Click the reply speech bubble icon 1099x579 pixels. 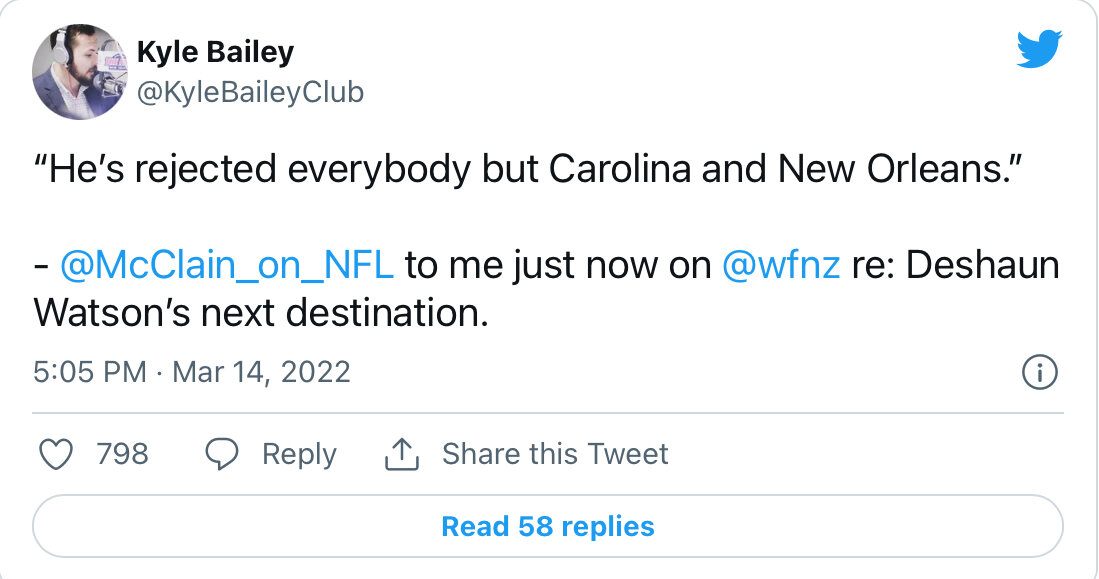(222, 454)
